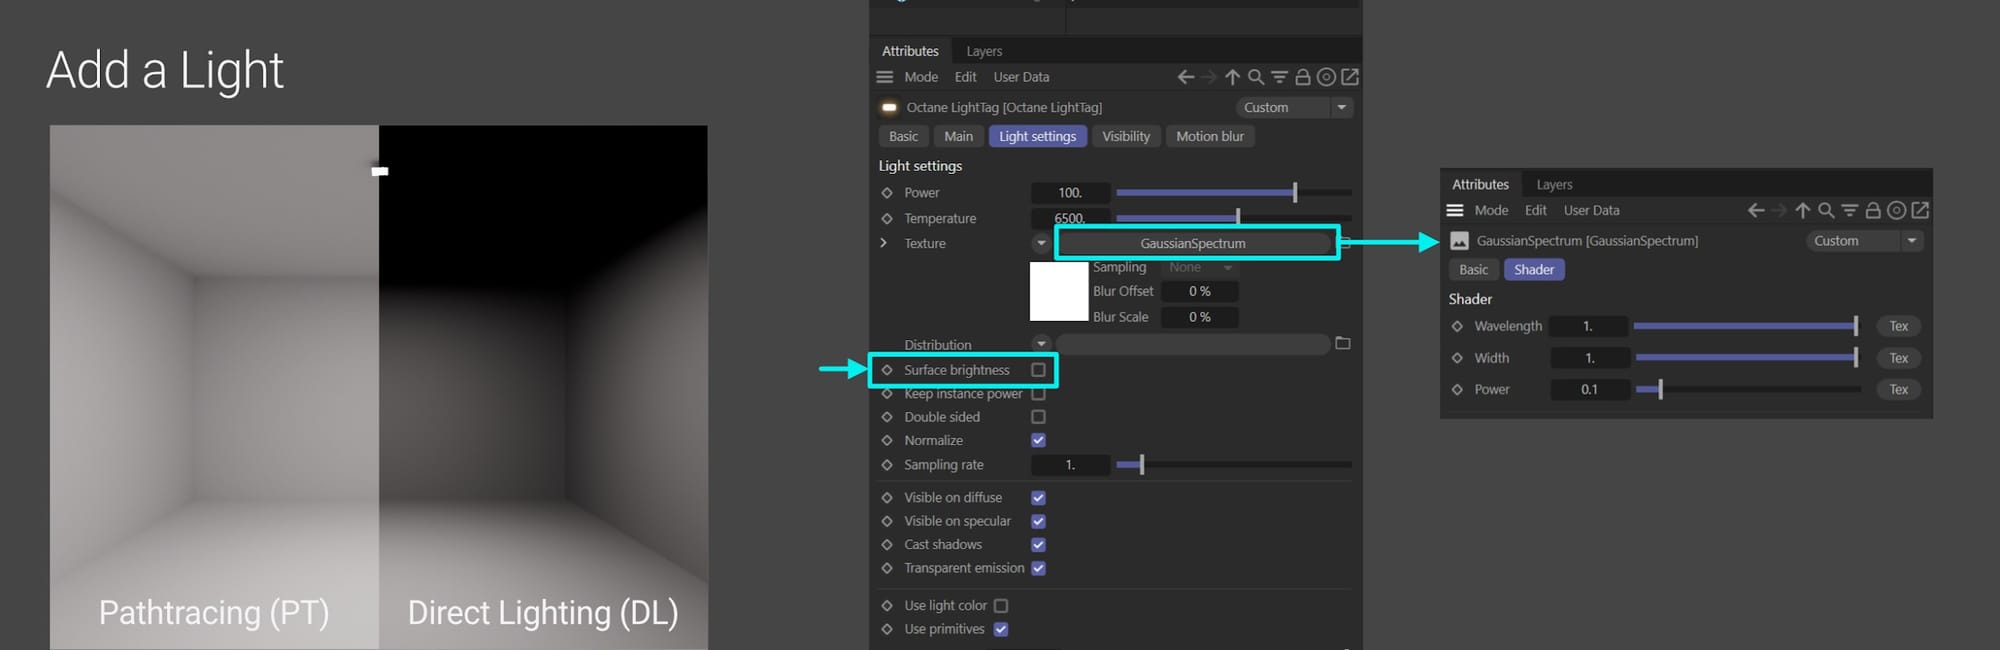This screenshot has width=2000, height=650.
Task: Switch to Basic tab in LightTag
Action: click(903, 136)
